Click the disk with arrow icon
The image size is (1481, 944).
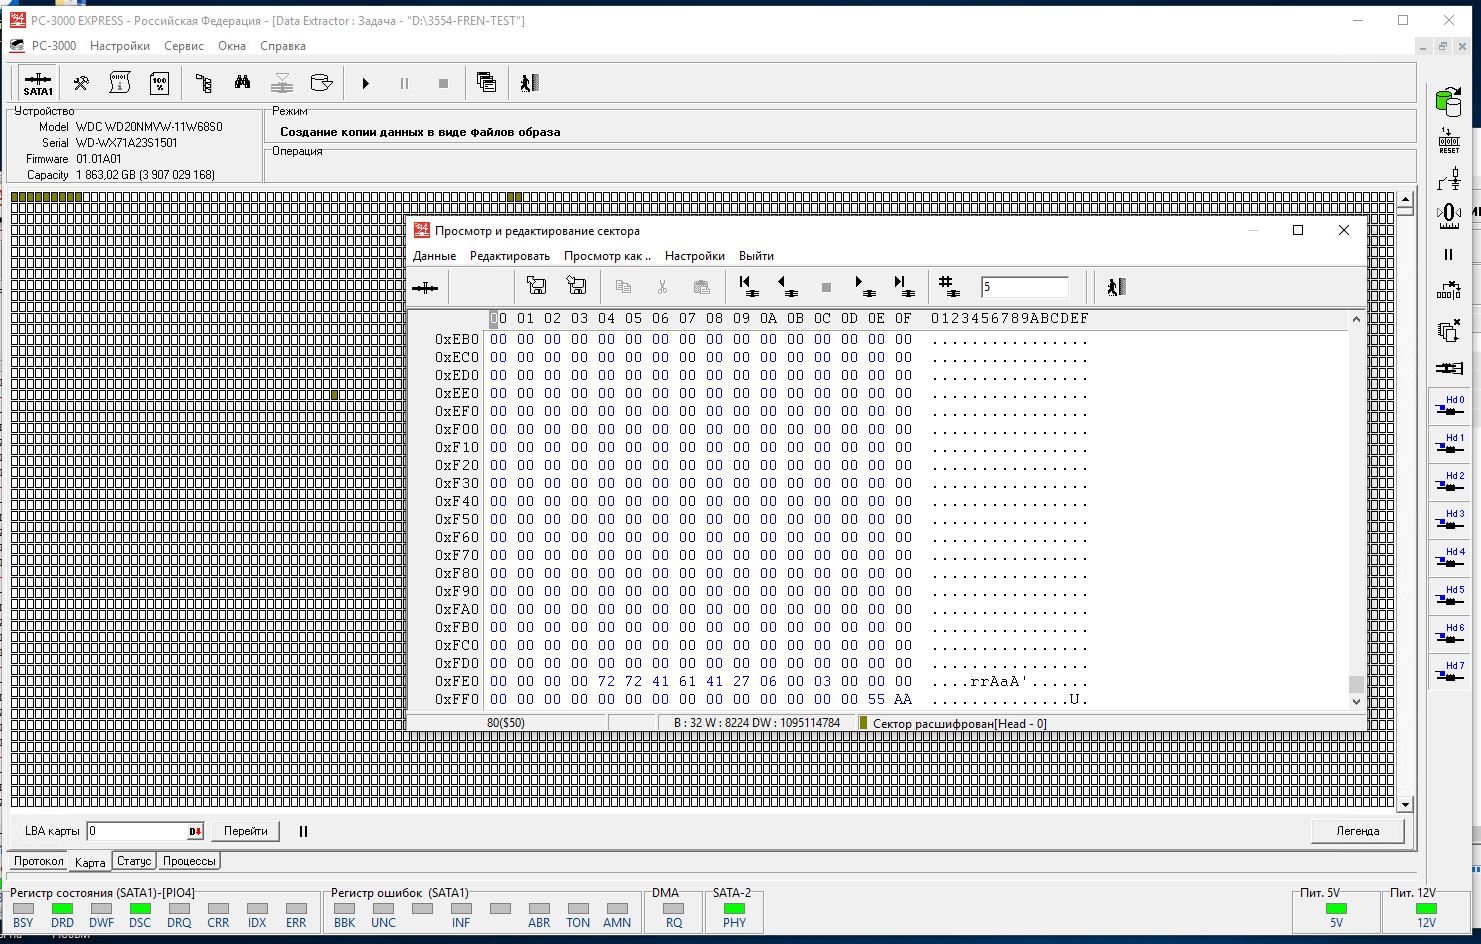click(x=321, y=83)
